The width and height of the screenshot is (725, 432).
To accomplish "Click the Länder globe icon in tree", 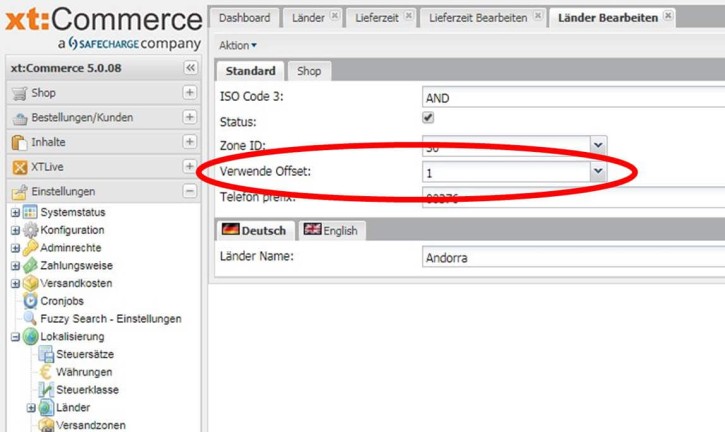I will 46,407.
